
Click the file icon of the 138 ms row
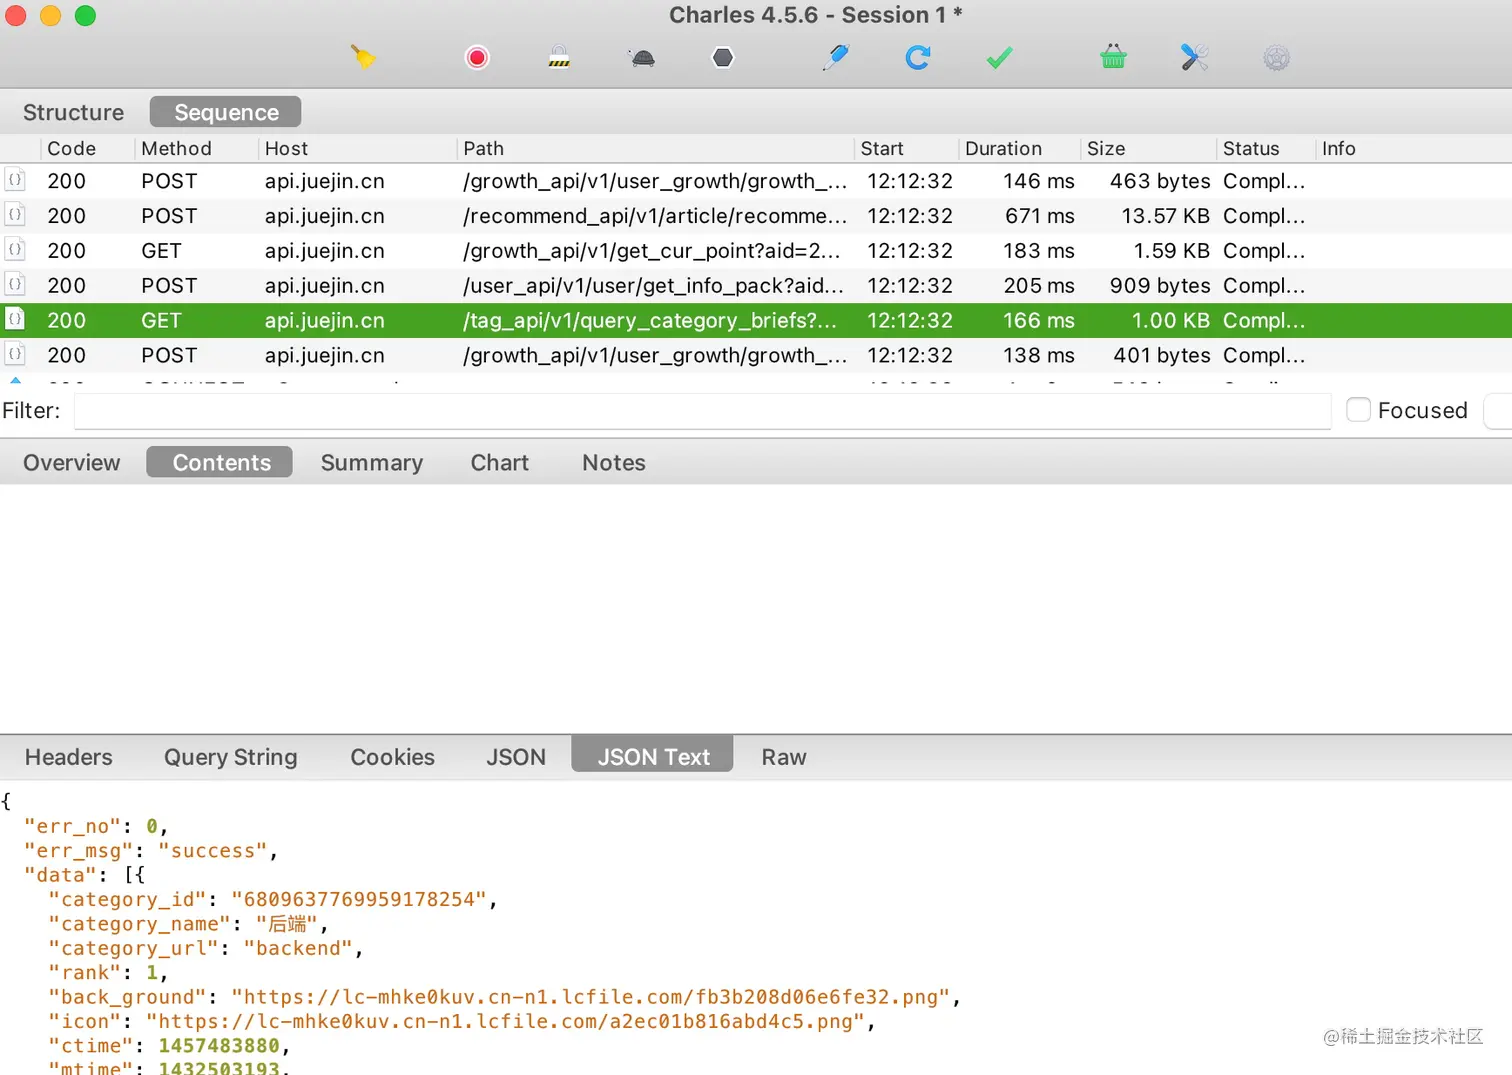tap(15, 355)
